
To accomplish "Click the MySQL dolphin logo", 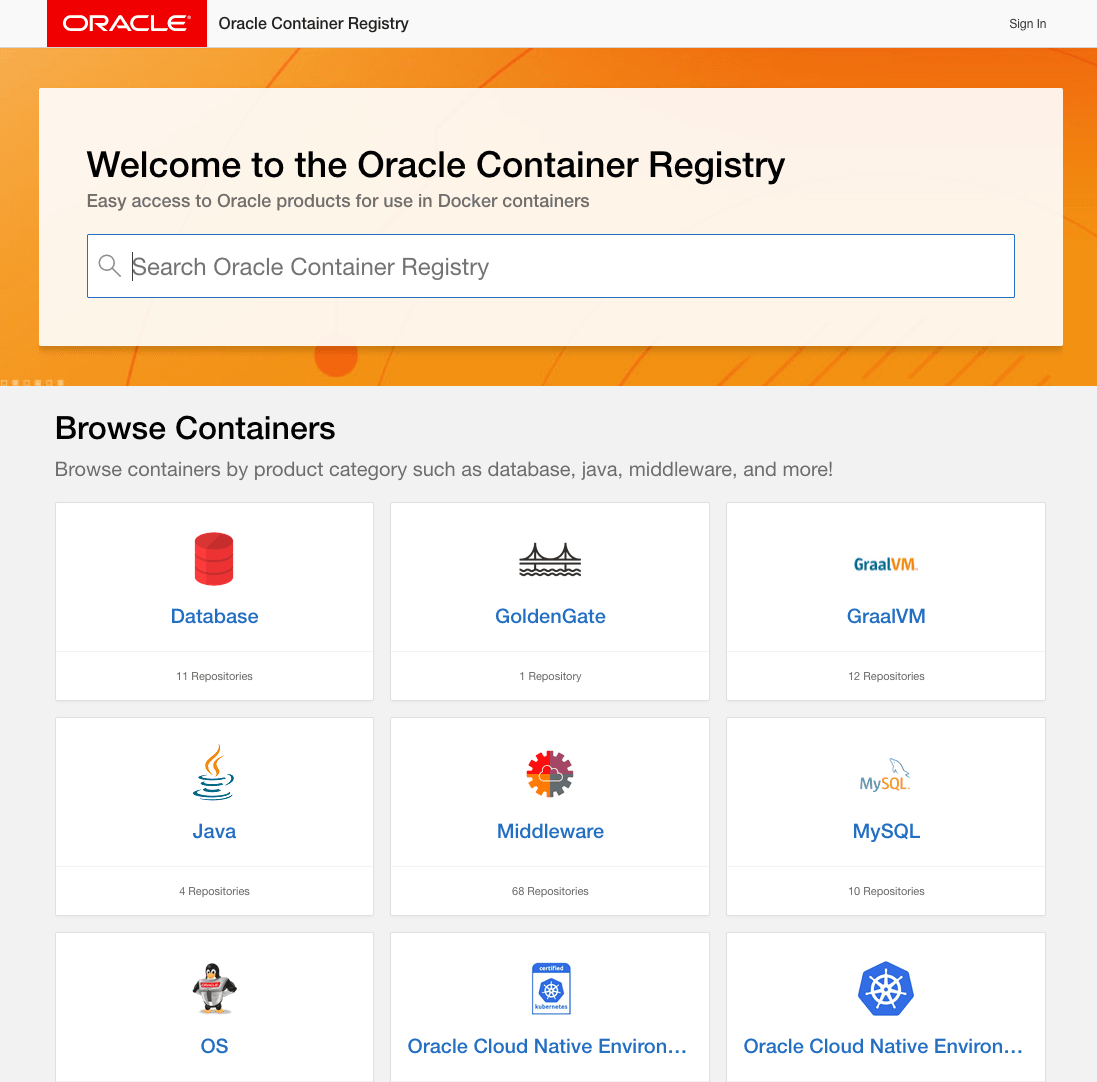I will (885, 774).
